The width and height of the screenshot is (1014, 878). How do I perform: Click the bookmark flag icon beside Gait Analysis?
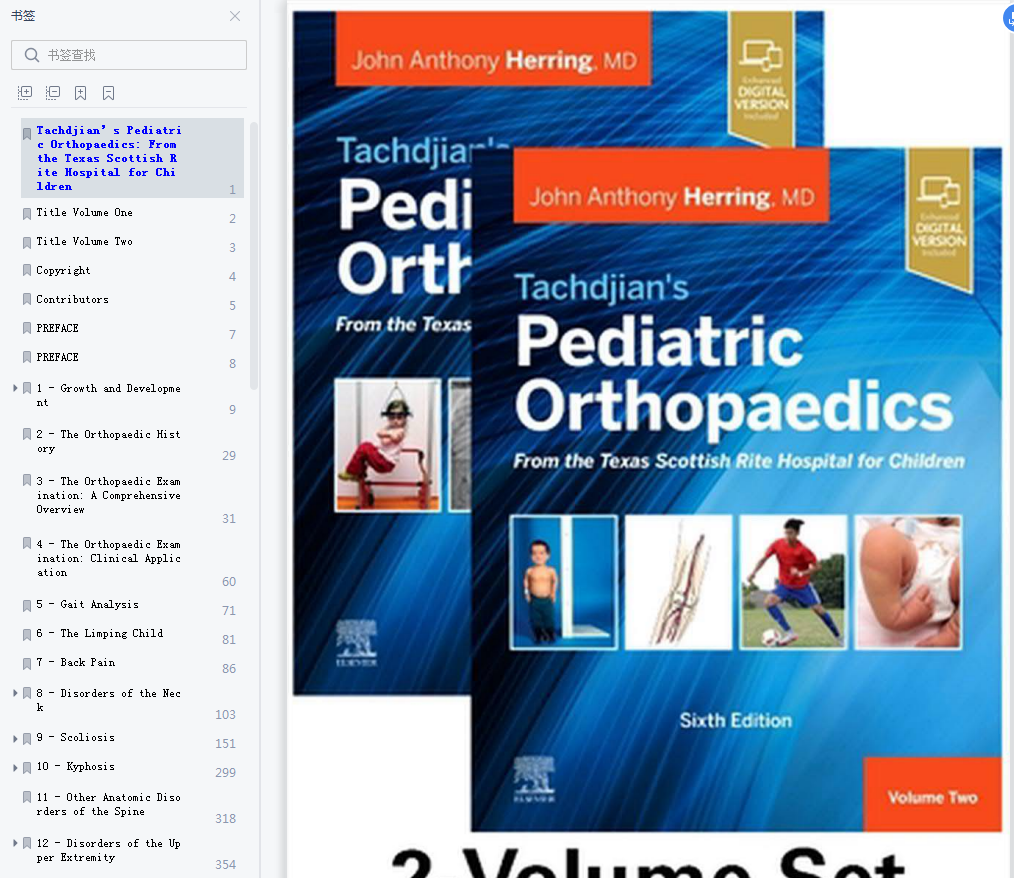point(27,606)
